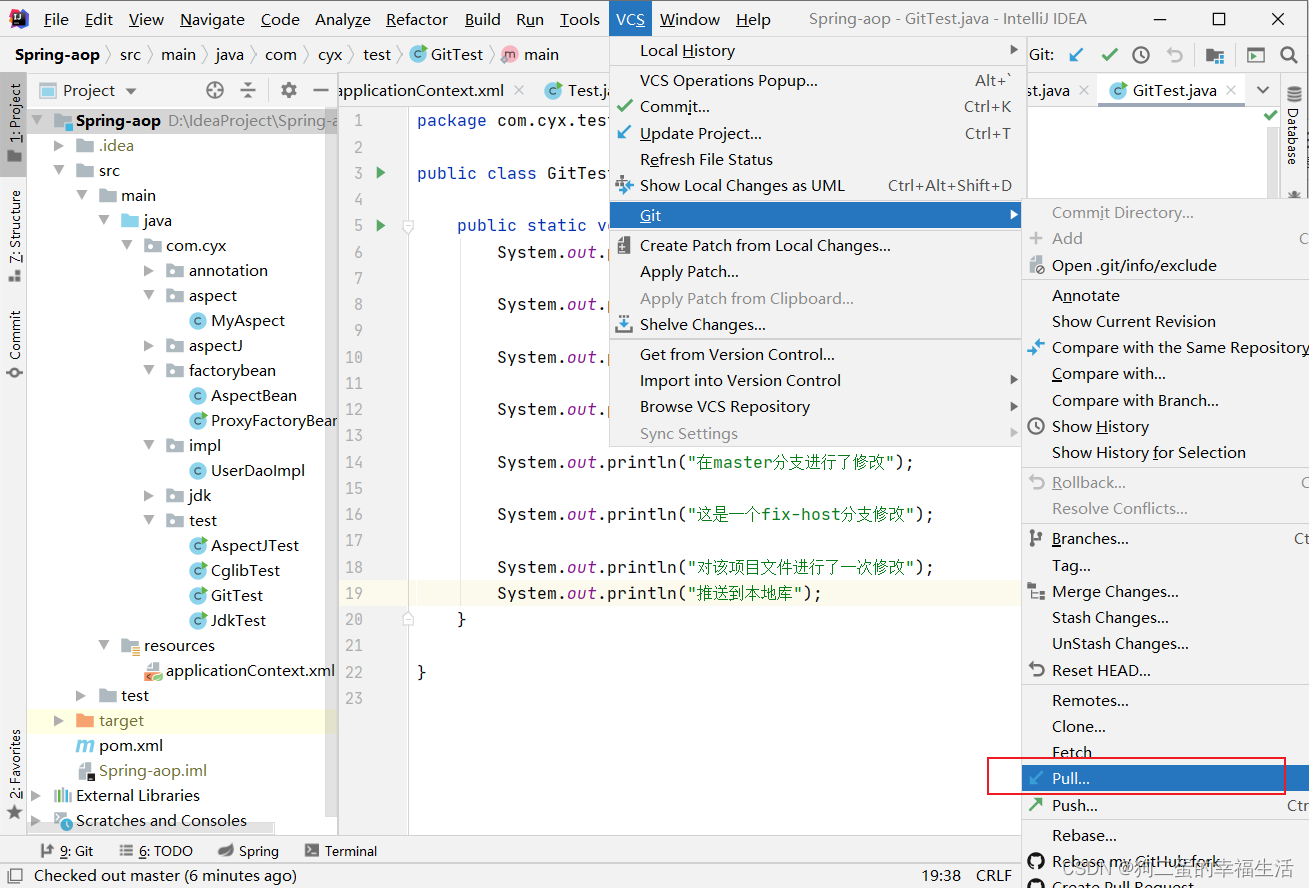
Task: Expand the annotation package
Action: pyautogui.click(x=148, y=270)
